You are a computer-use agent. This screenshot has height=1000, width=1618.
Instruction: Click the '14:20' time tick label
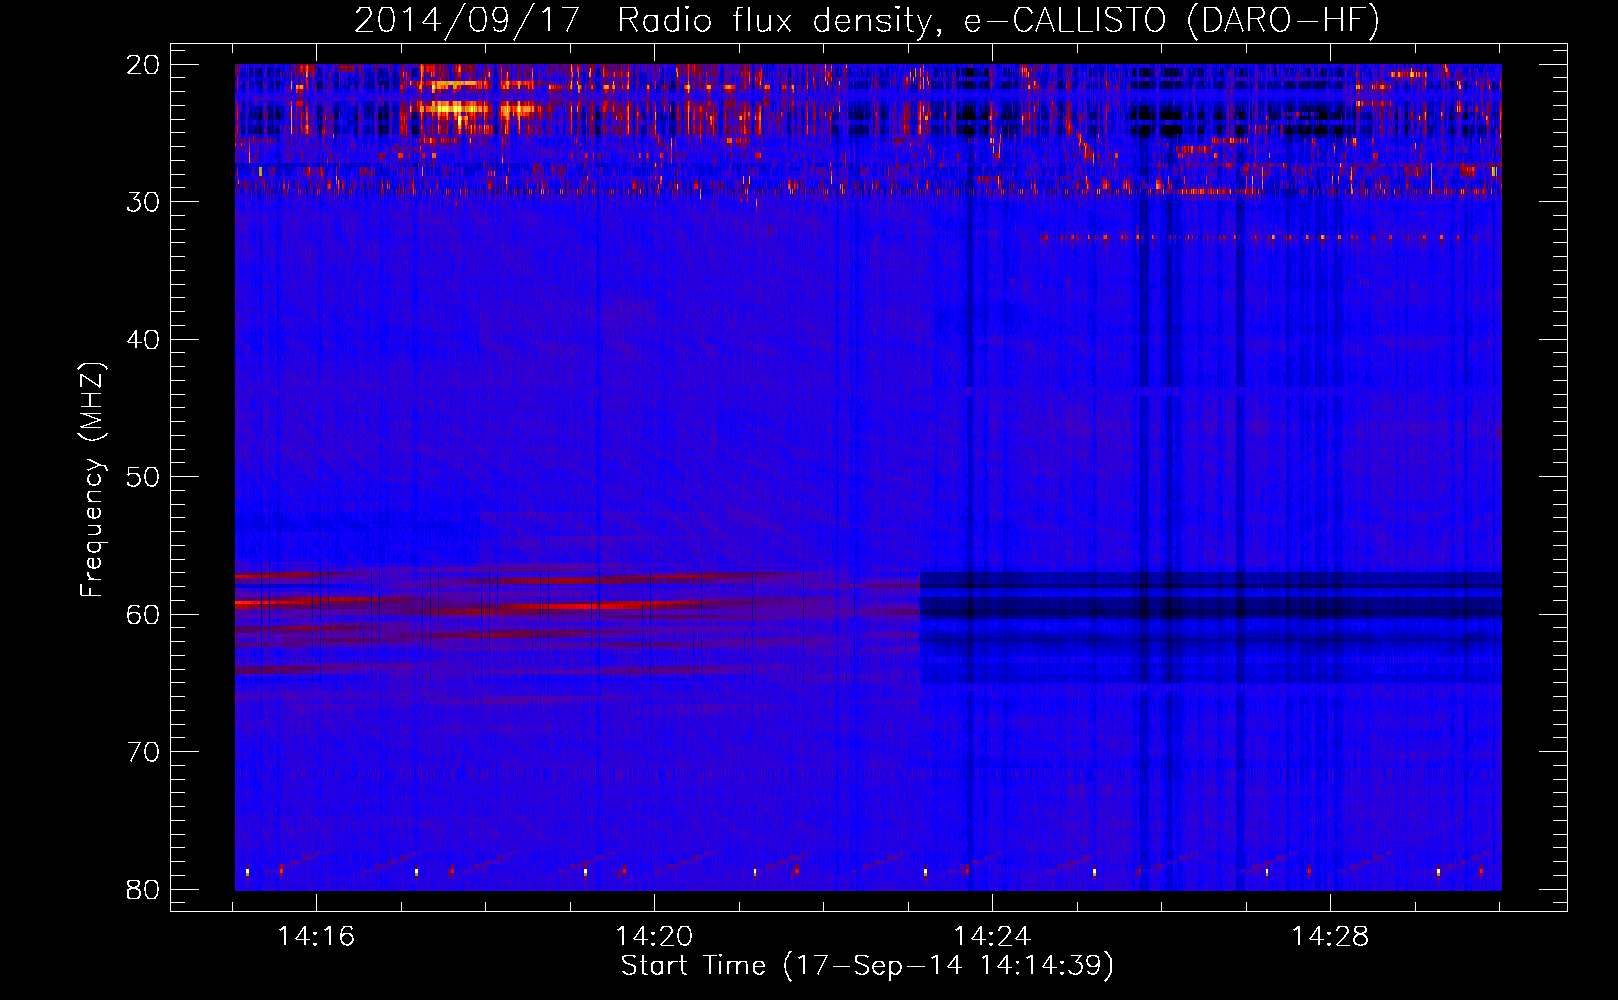(x=655, y=937)
